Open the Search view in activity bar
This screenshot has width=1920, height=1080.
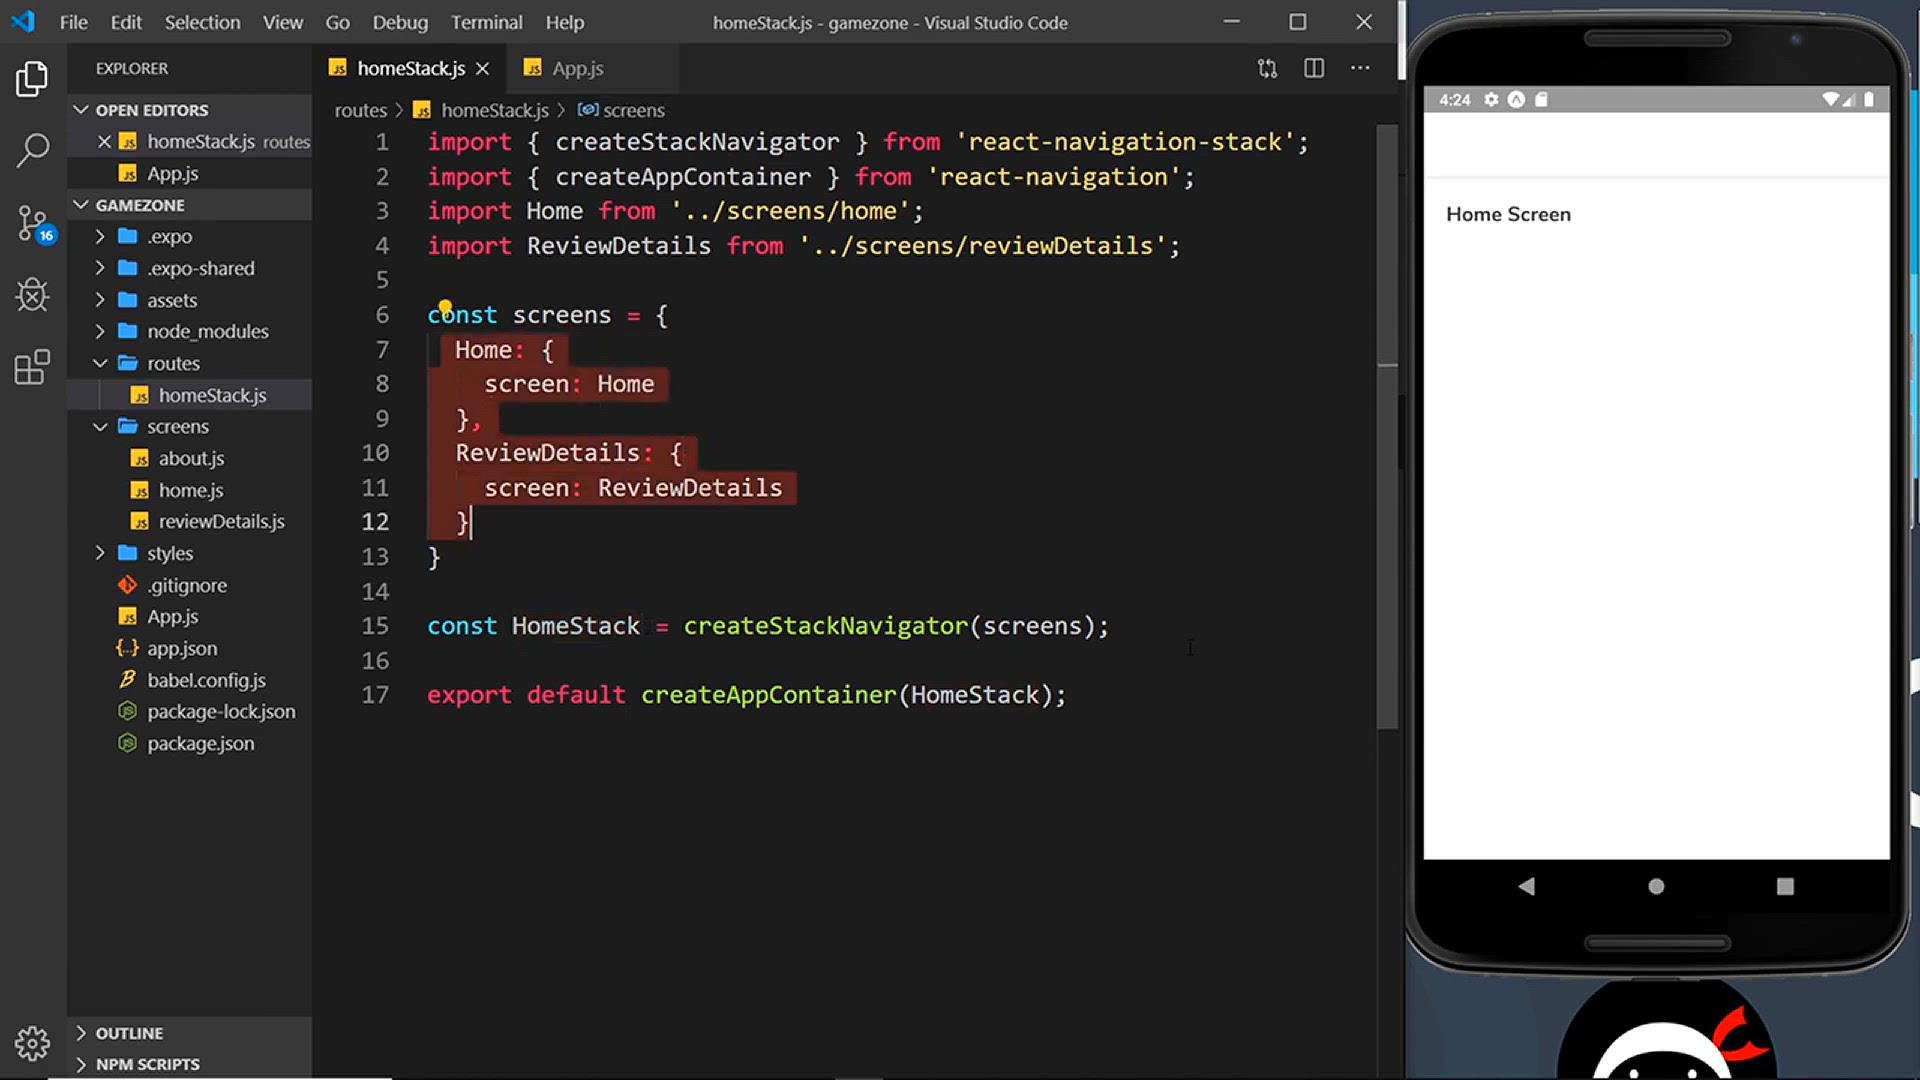coord(32,151)
